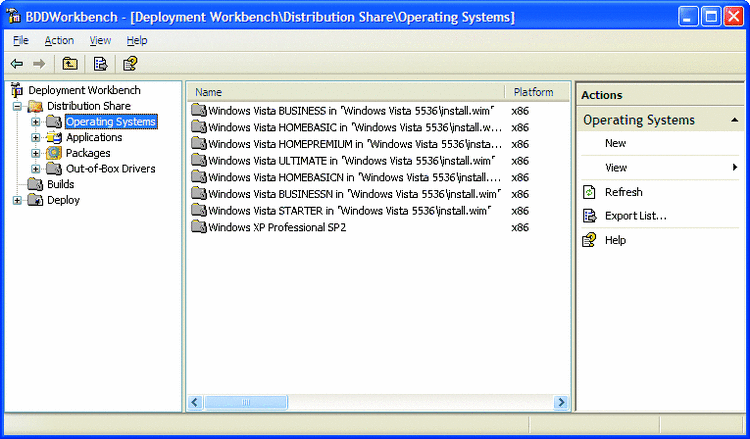The height and width of the screenshot is (439, 750).
Task: Click the Windows XP Professional SP2 item icon
Action: [199, 227]
